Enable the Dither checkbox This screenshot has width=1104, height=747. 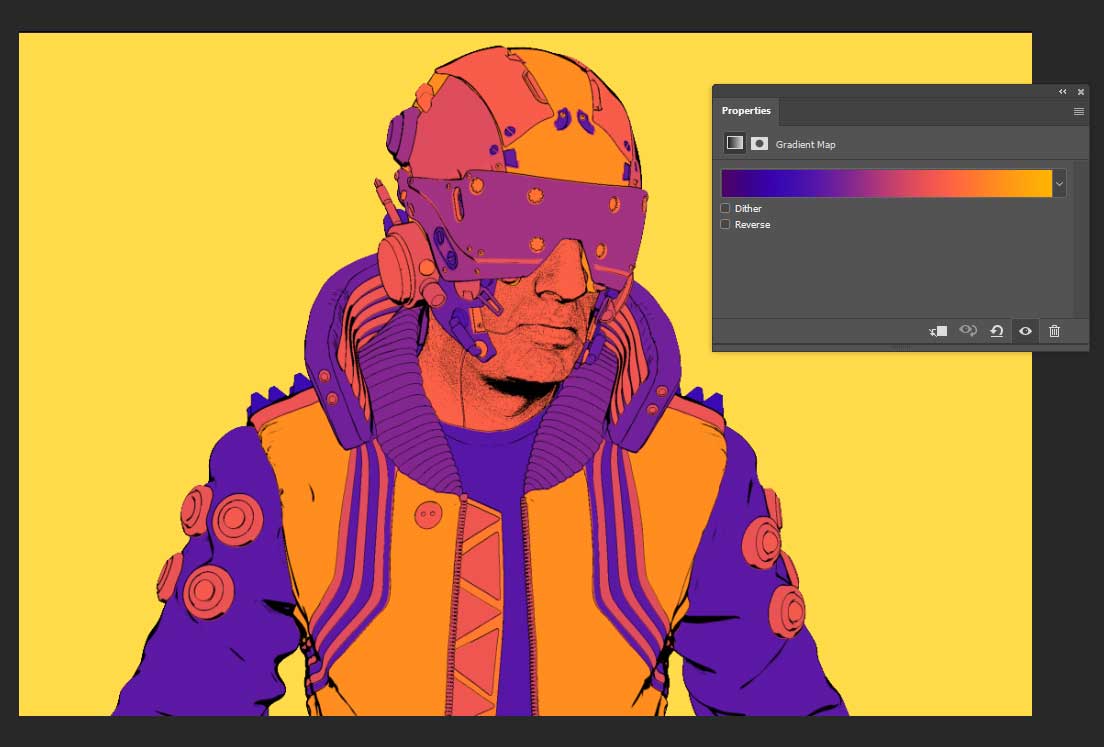(x=725, y=208)
